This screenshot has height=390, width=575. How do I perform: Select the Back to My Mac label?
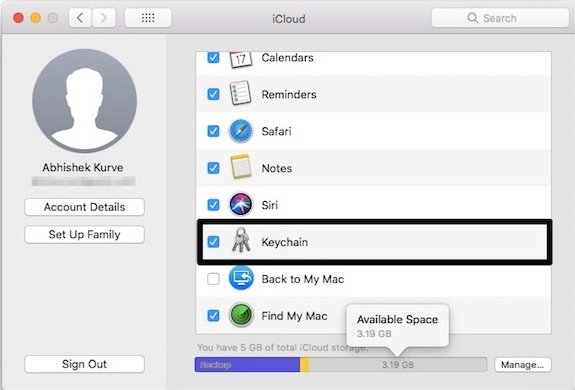[303, 279]
